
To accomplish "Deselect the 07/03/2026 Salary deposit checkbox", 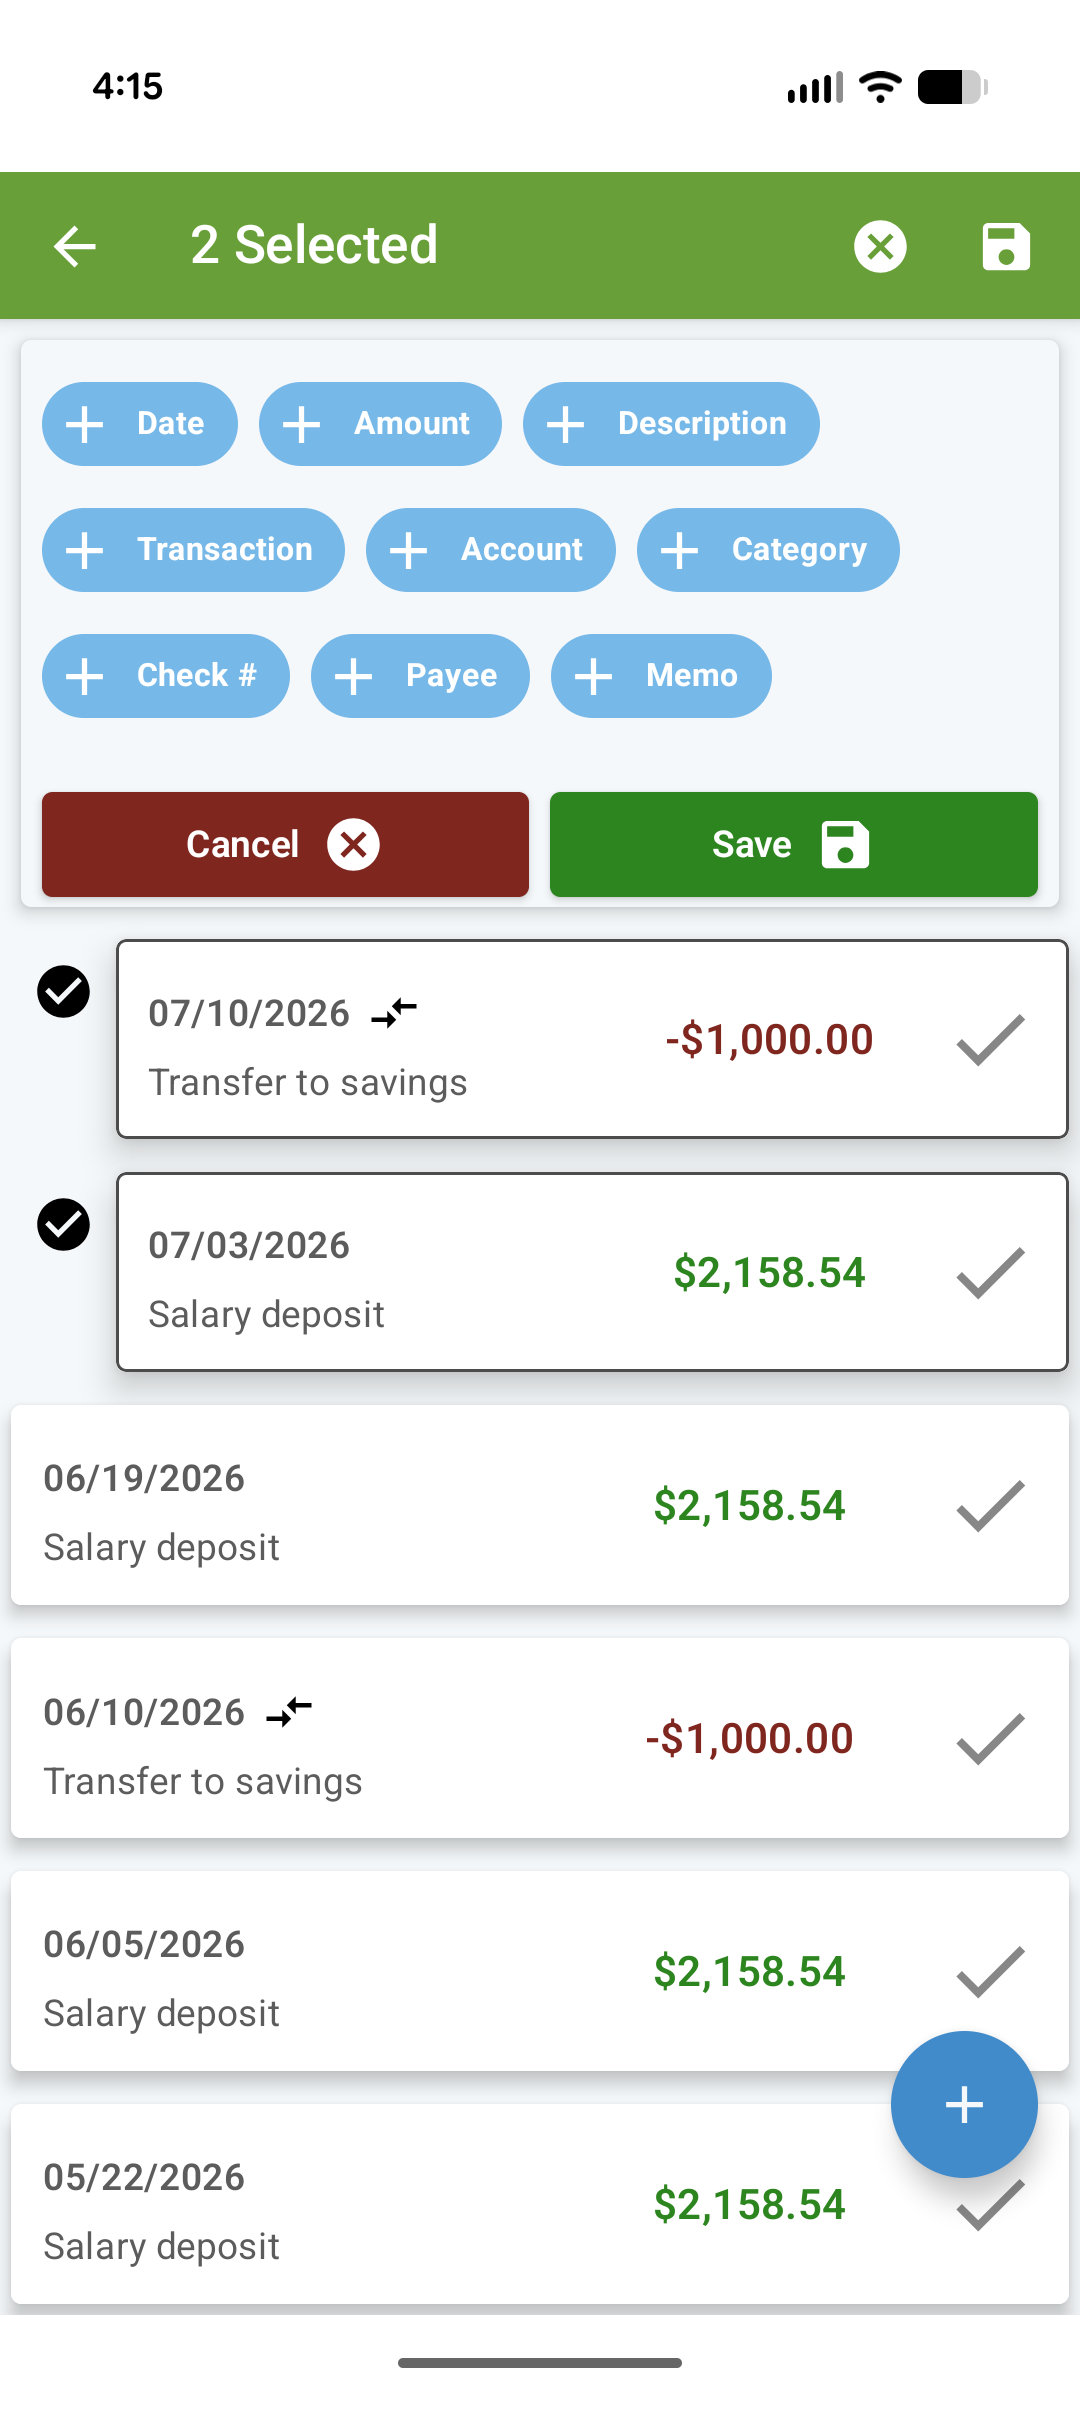I will point(63,1225).
